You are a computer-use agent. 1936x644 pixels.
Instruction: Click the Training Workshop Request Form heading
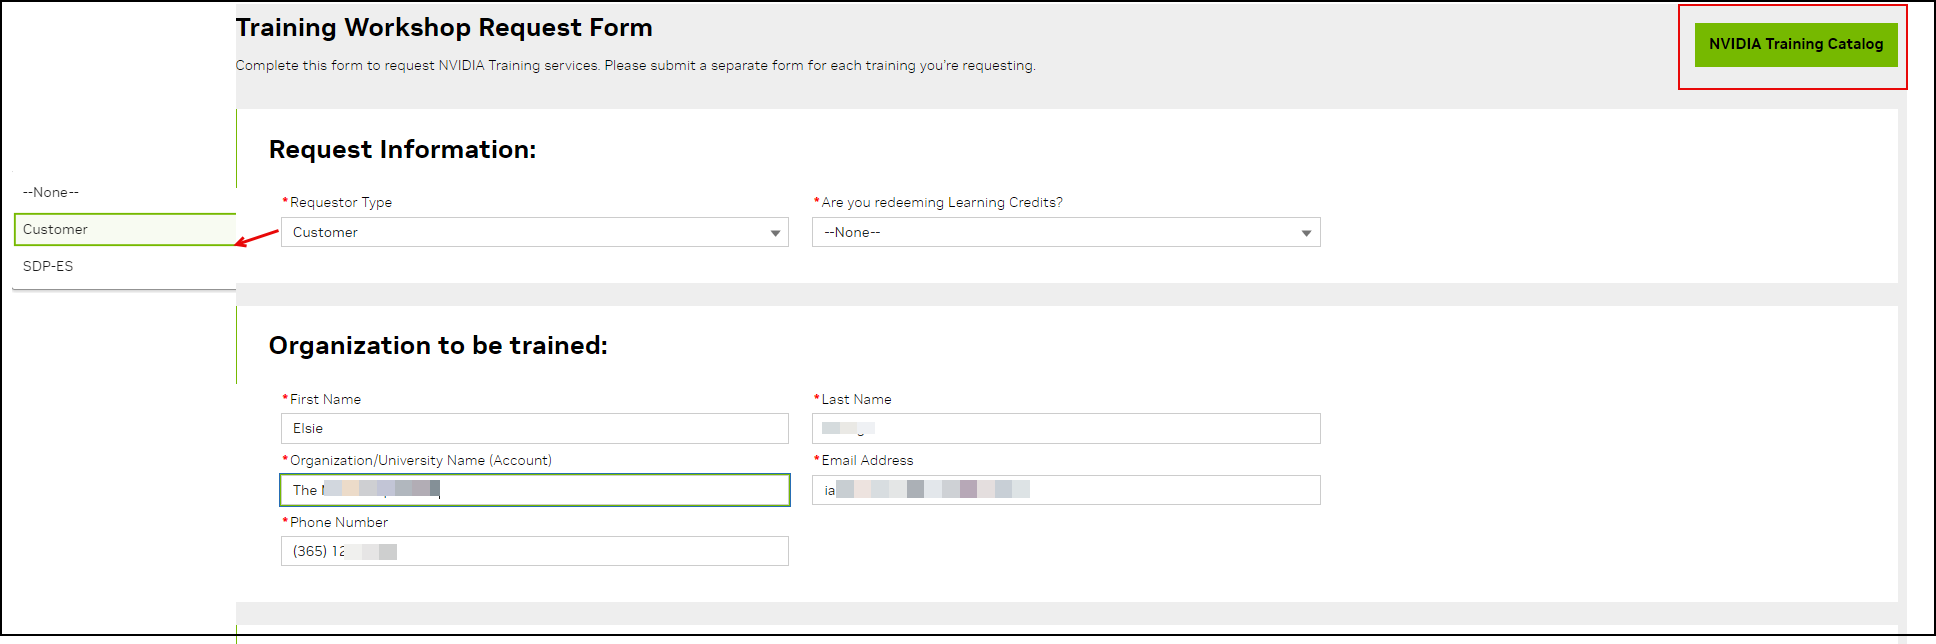coord(444,28)
